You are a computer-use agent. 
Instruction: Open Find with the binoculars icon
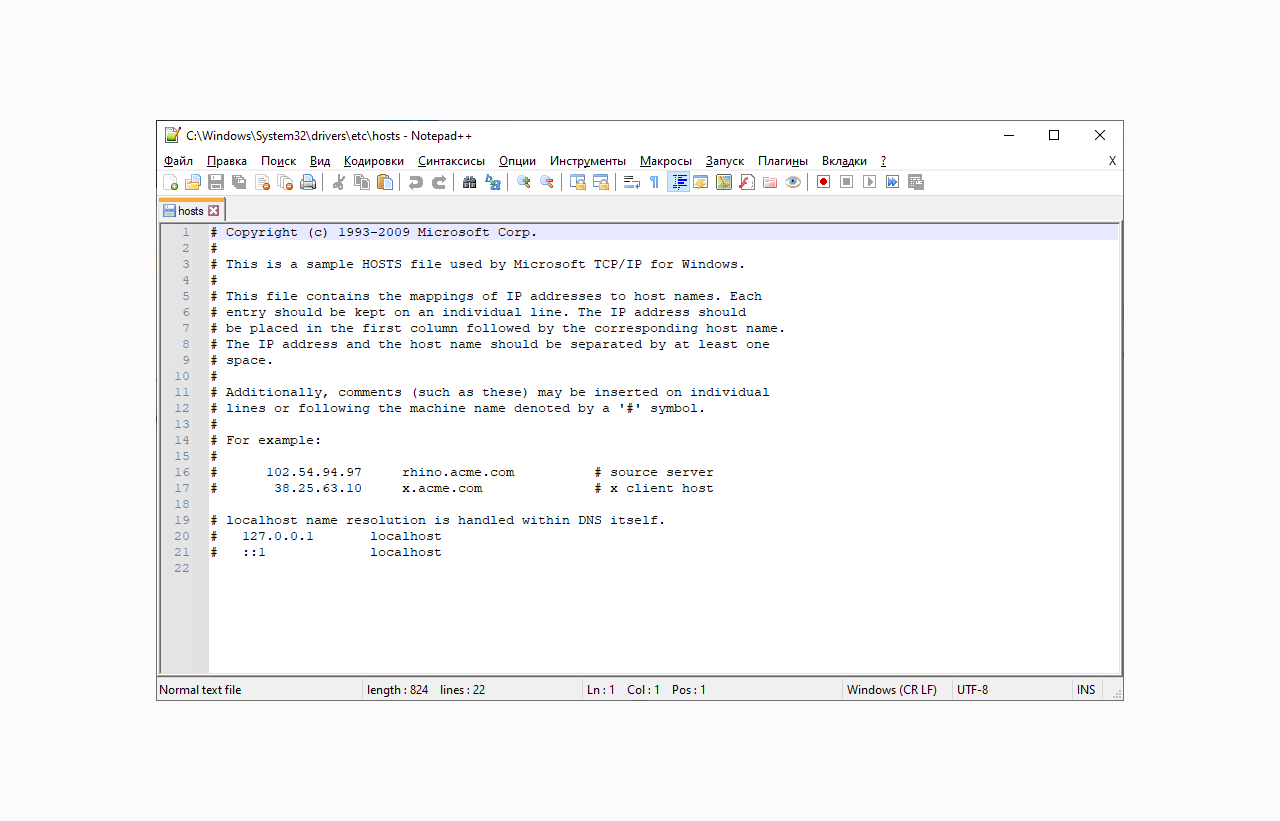point(470,182)
